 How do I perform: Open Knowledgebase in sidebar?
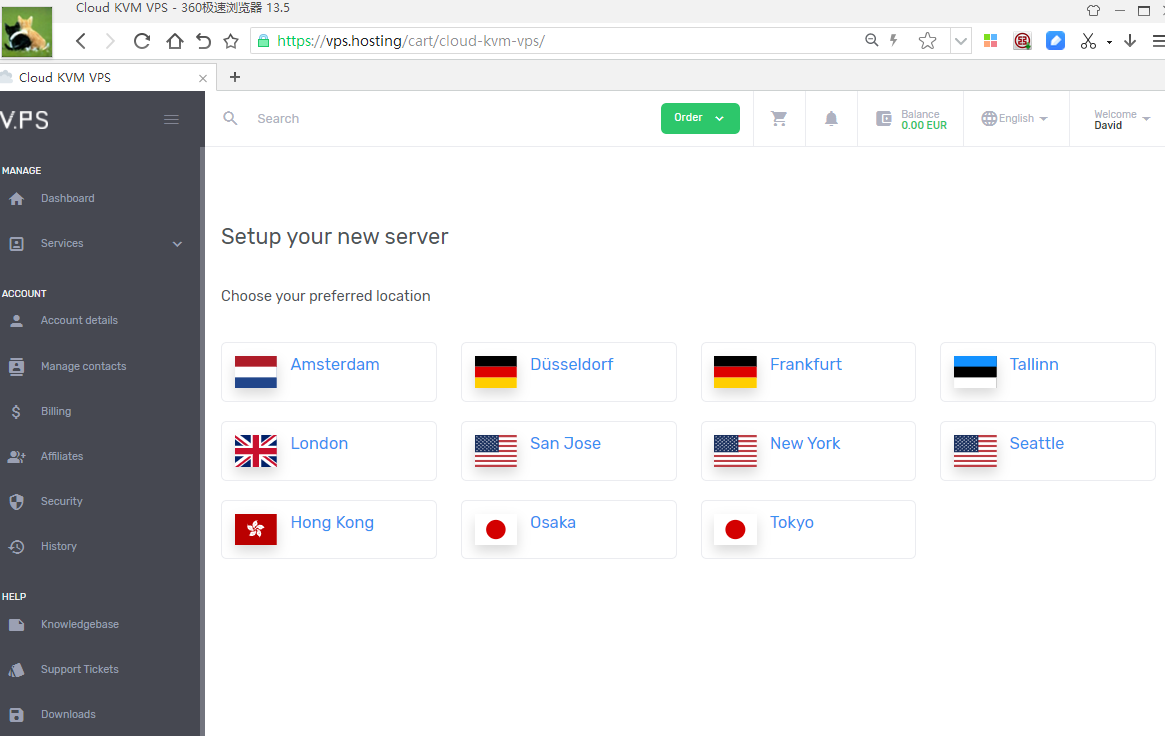[x=79, y=625]
